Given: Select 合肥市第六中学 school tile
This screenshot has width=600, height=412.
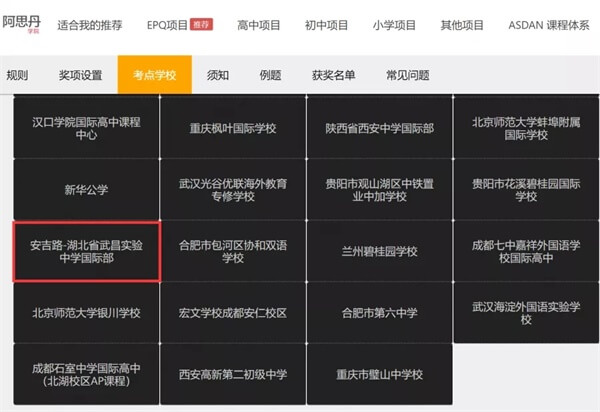Looking at the screenshot, I should [x=379, y=313].
